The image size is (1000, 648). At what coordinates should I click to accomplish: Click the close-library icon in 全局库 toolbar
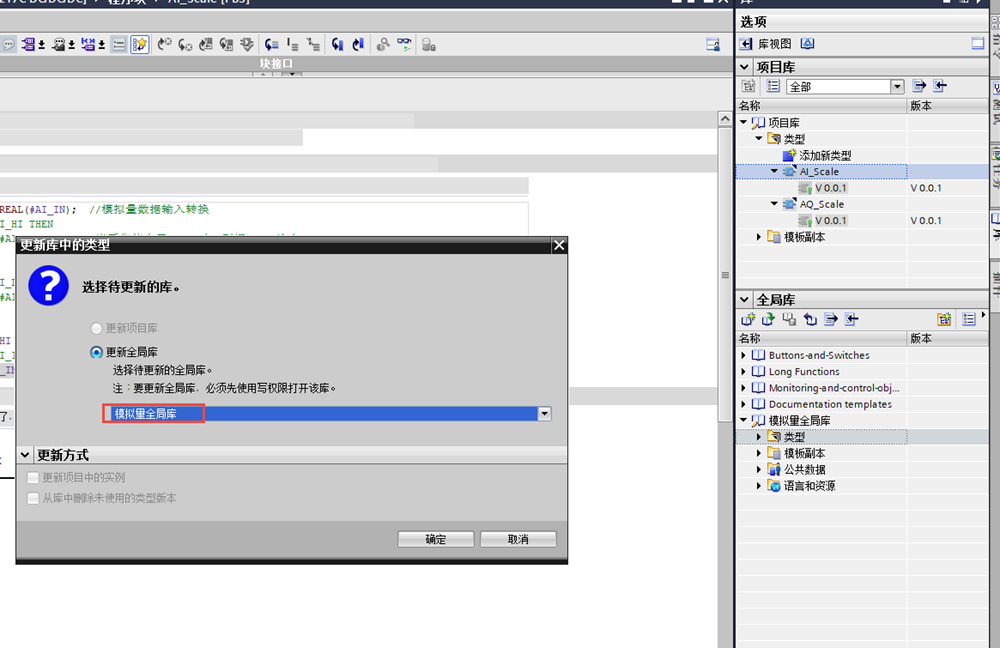pos(810,319)
